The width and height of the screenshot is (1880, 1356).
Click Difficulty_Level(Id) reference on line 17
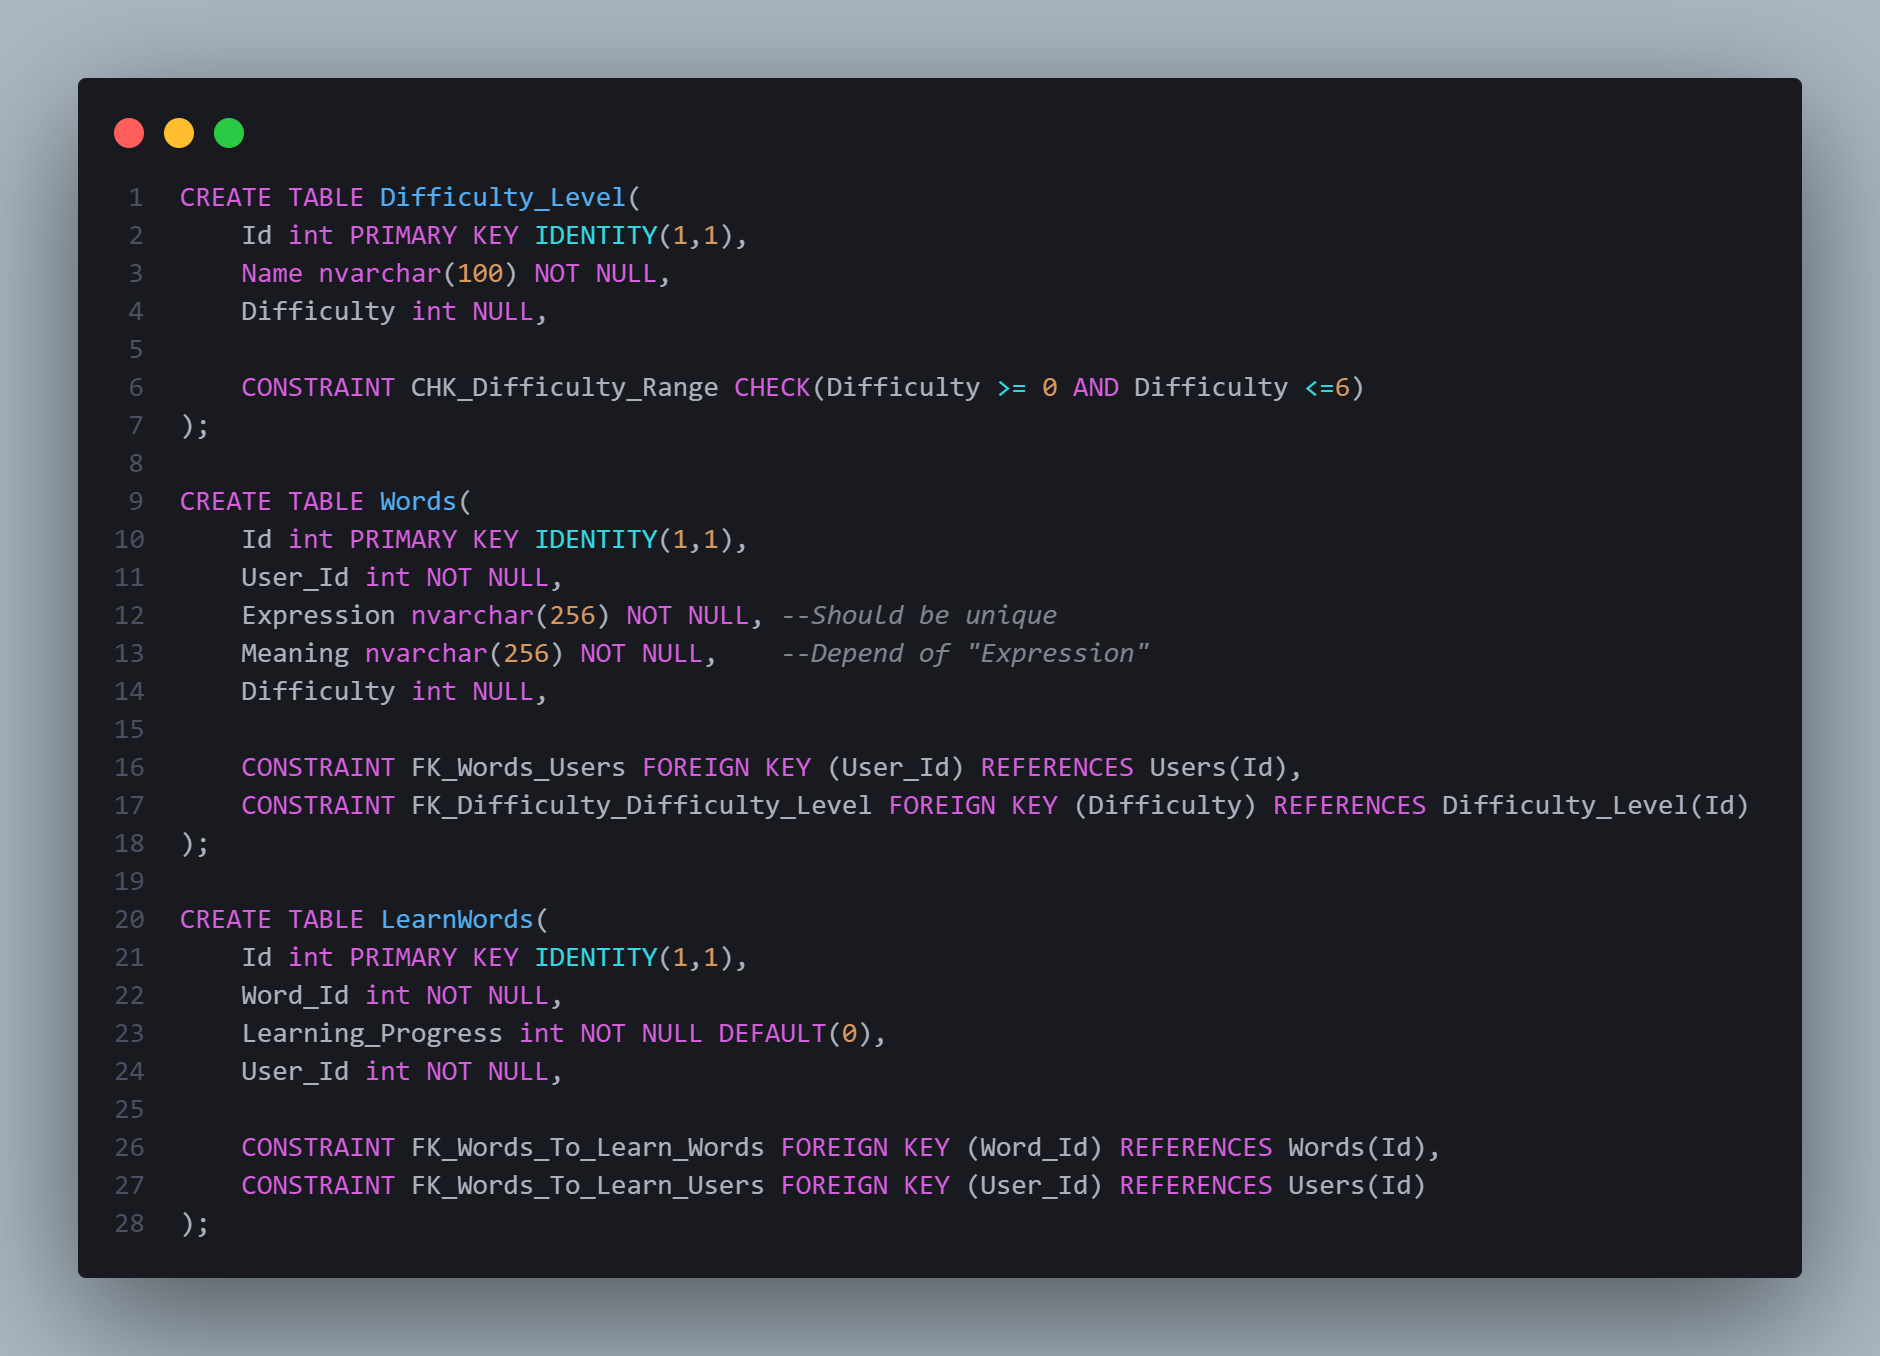coord(1595,805)
